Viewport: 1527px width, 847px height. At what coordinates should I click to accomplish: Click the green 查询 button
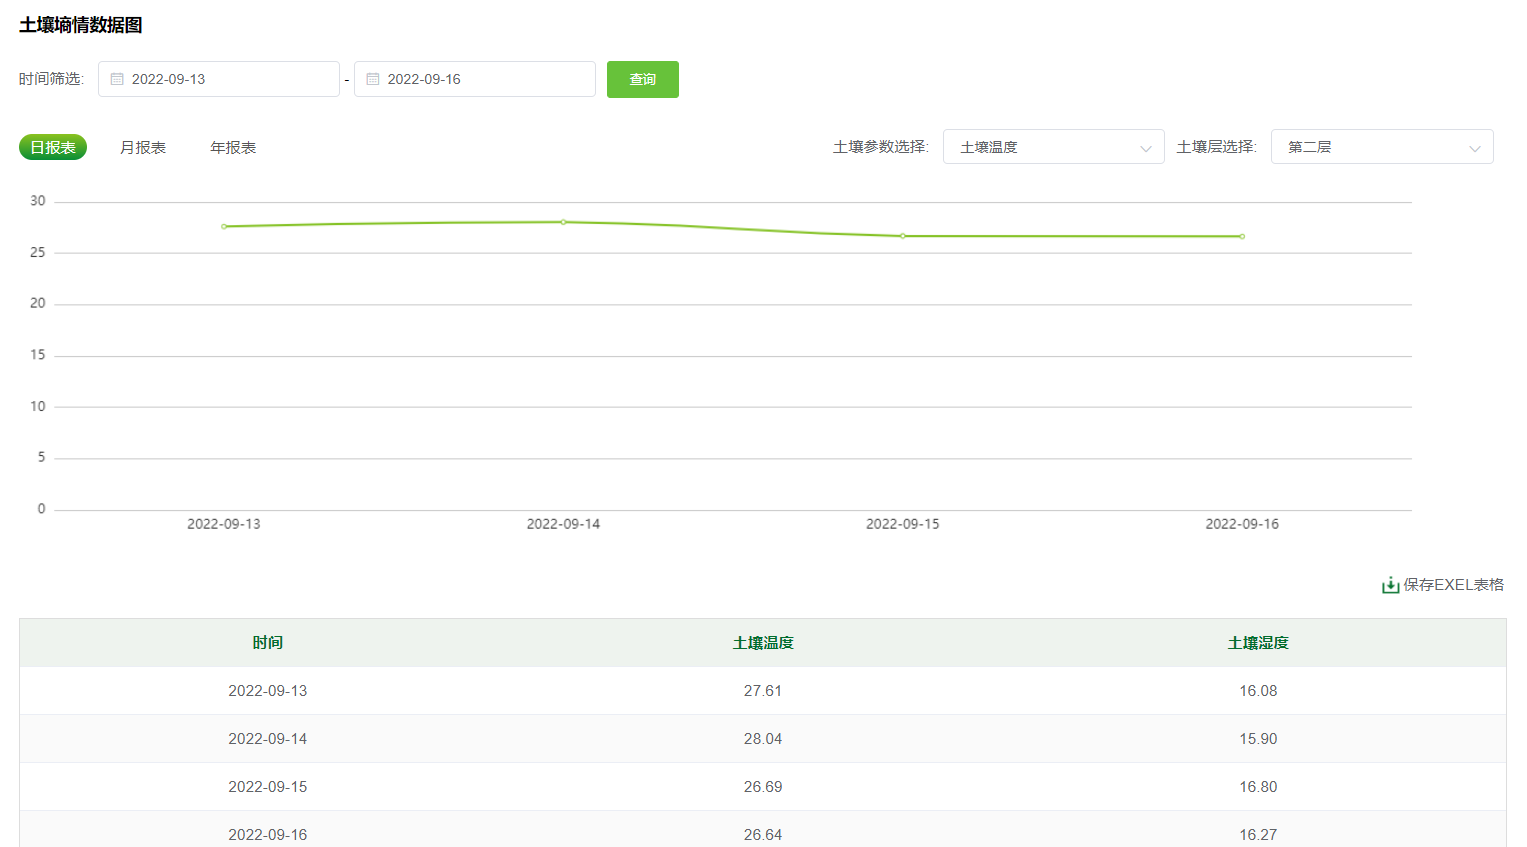click(x=643, y=79)
